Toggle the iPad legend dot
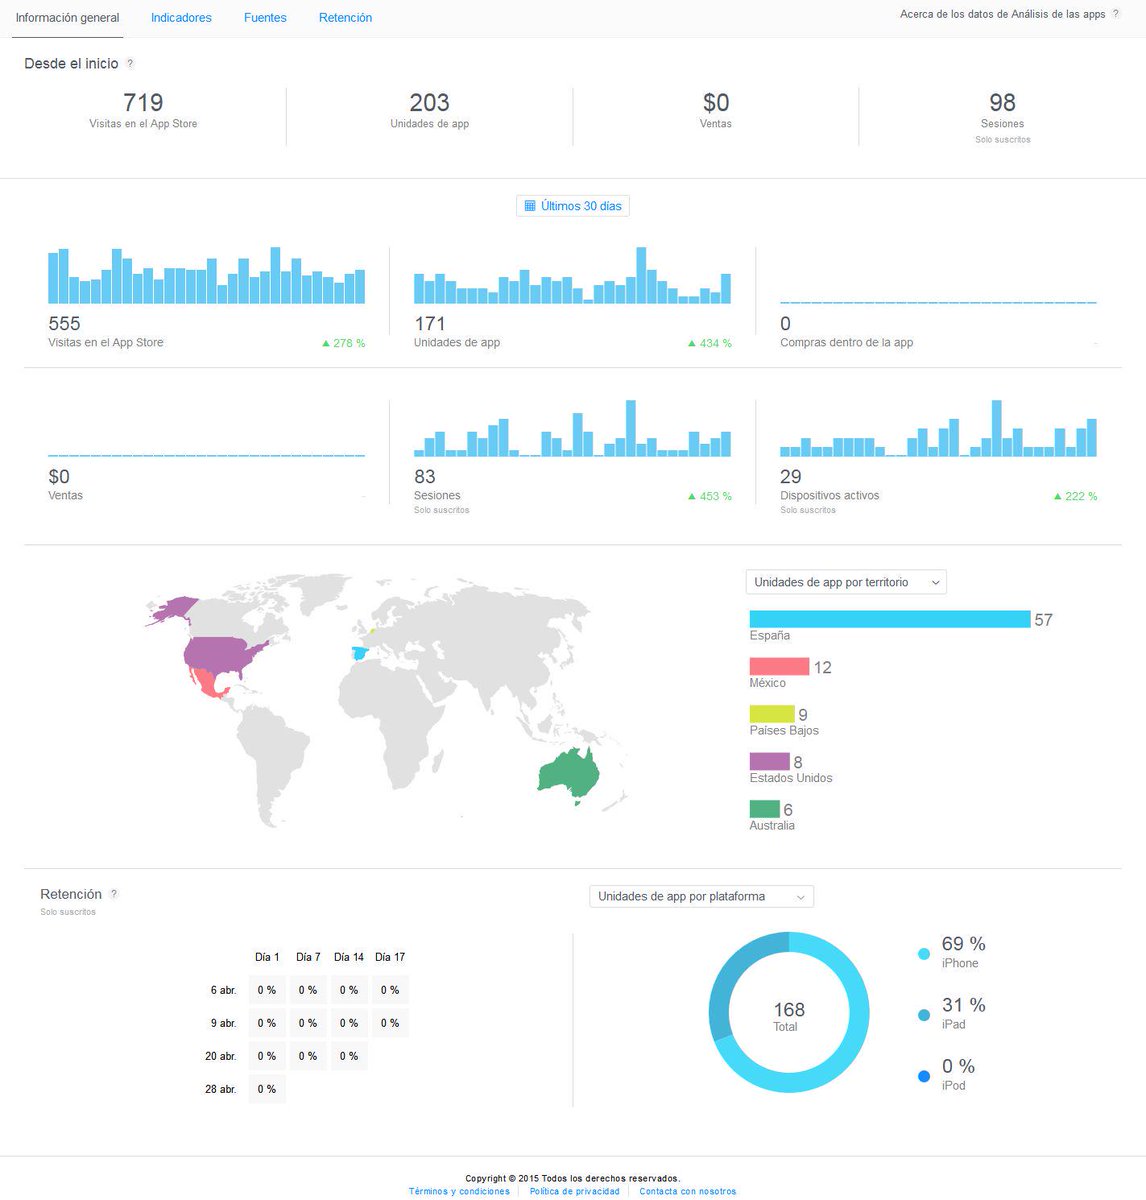The width and height of the screenshot is (1146, 1200). (x=922, y=1014)
